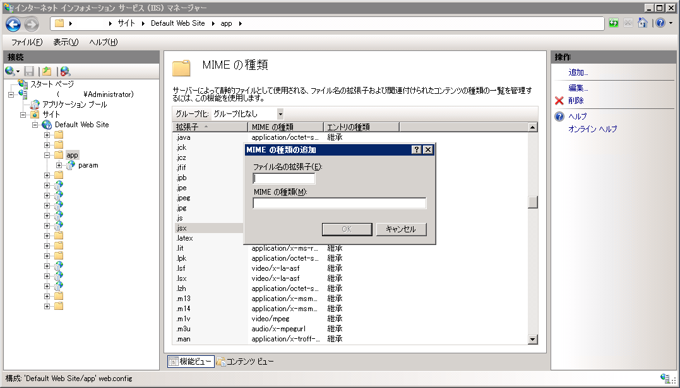Open the 表示(V) menu
This screenshot has width=680, height=388.
click(66, 42)
